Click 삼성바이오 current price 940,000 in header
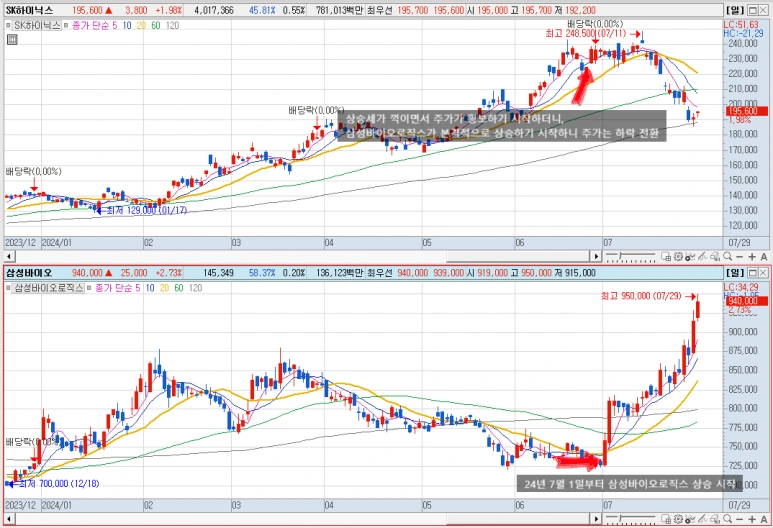The height and width of the screenshot is (528, 773). pos(87,273)
